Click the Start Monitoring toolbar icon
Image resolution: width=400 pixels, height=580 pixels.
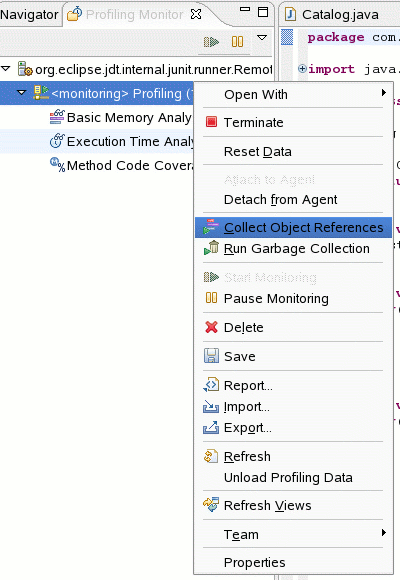[211, 42]
